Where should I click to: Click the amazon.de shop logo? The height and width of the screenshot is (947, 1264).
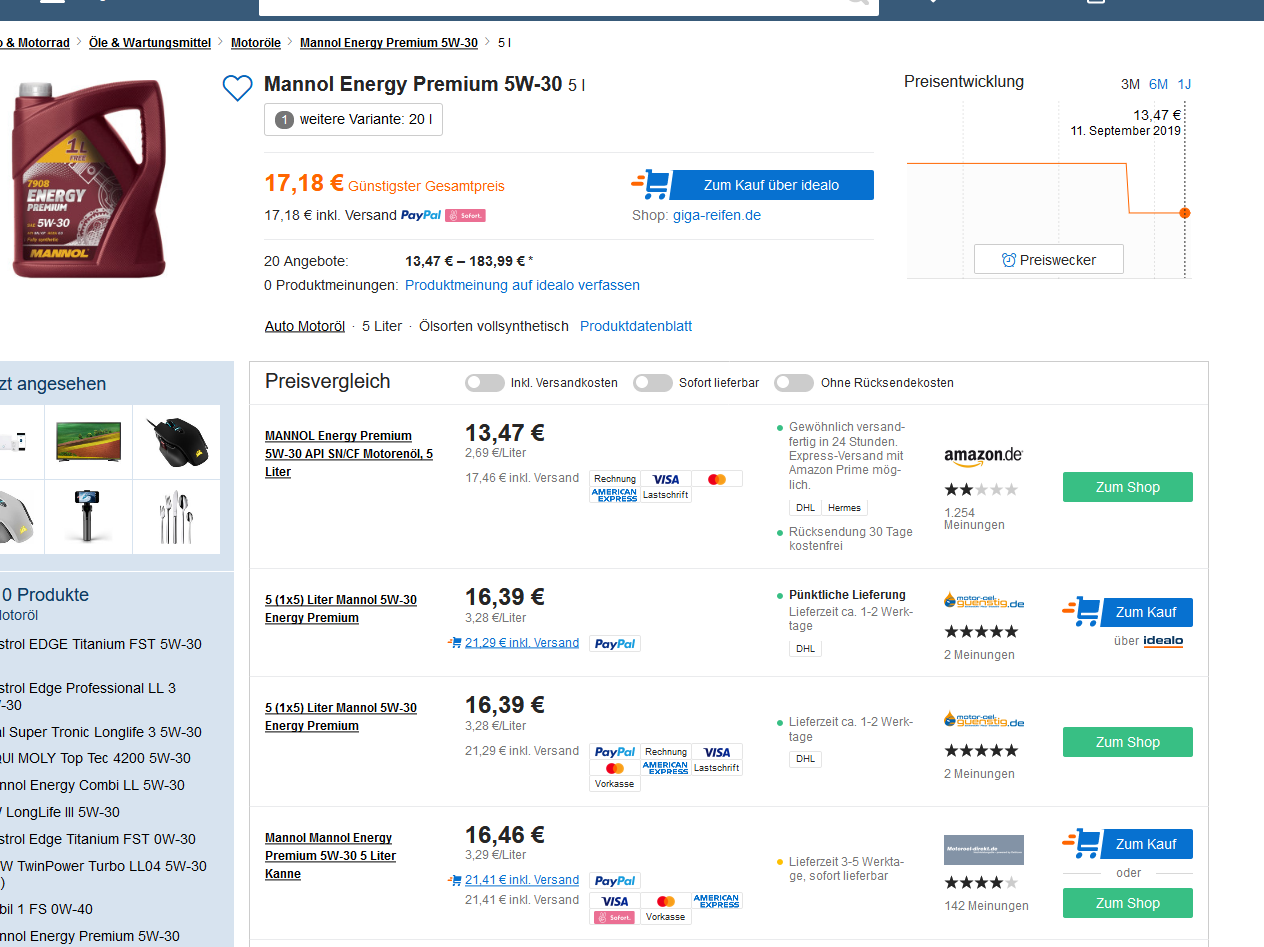pyautogui.click(x=983, y=456)
